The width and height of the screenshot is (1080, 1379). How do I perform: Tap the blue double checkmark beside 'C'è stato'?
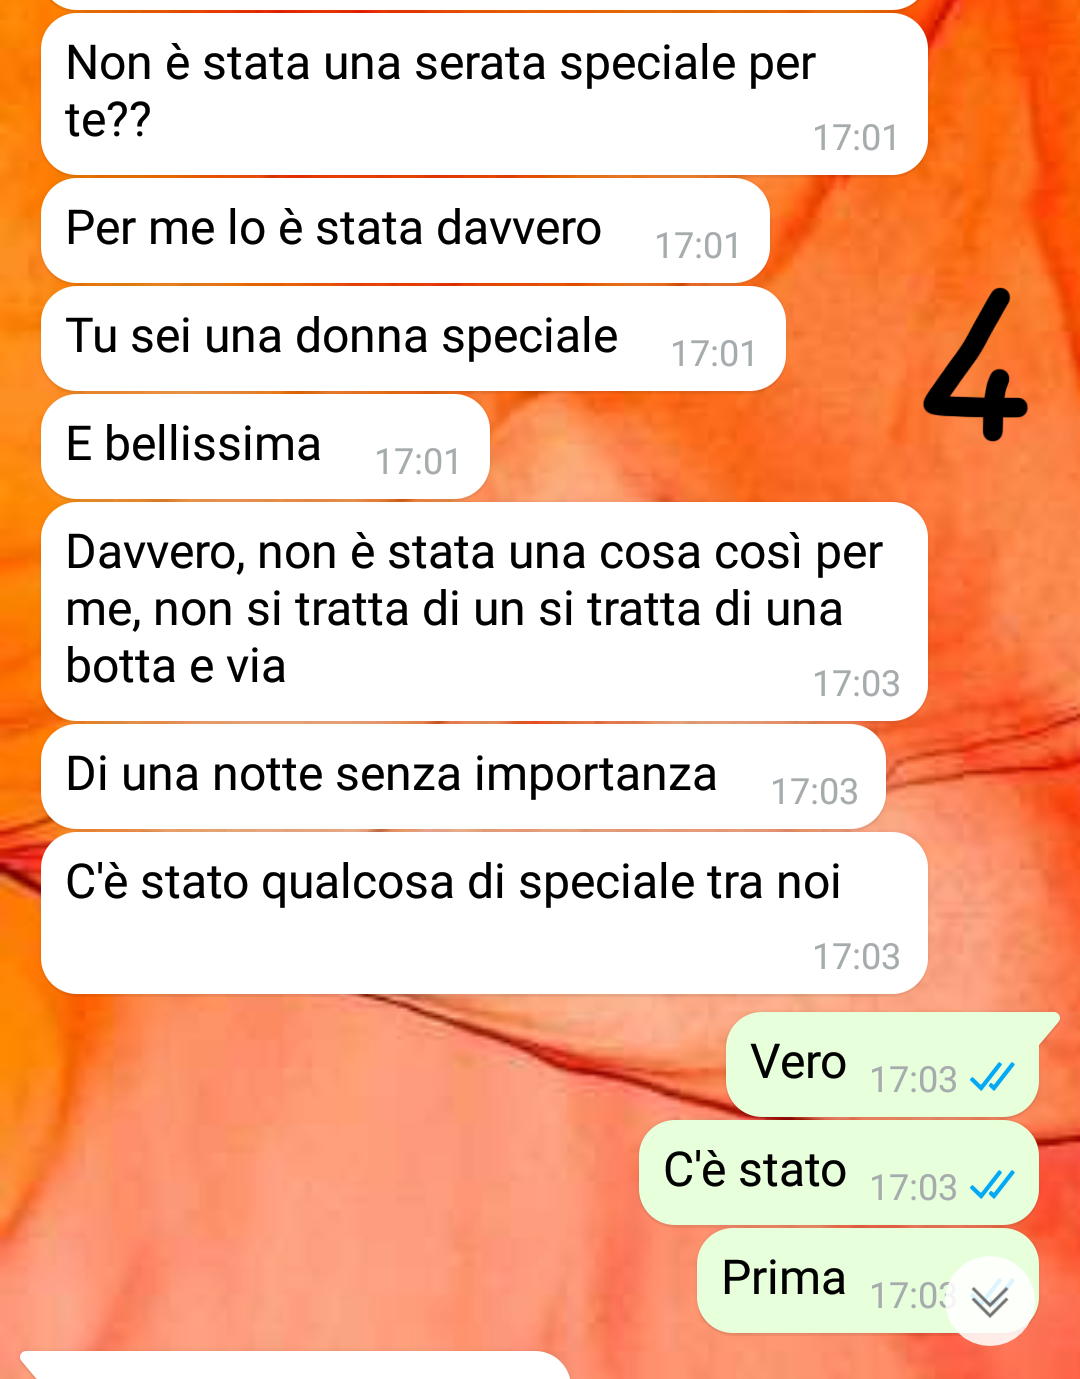(x=992, y=1185)
